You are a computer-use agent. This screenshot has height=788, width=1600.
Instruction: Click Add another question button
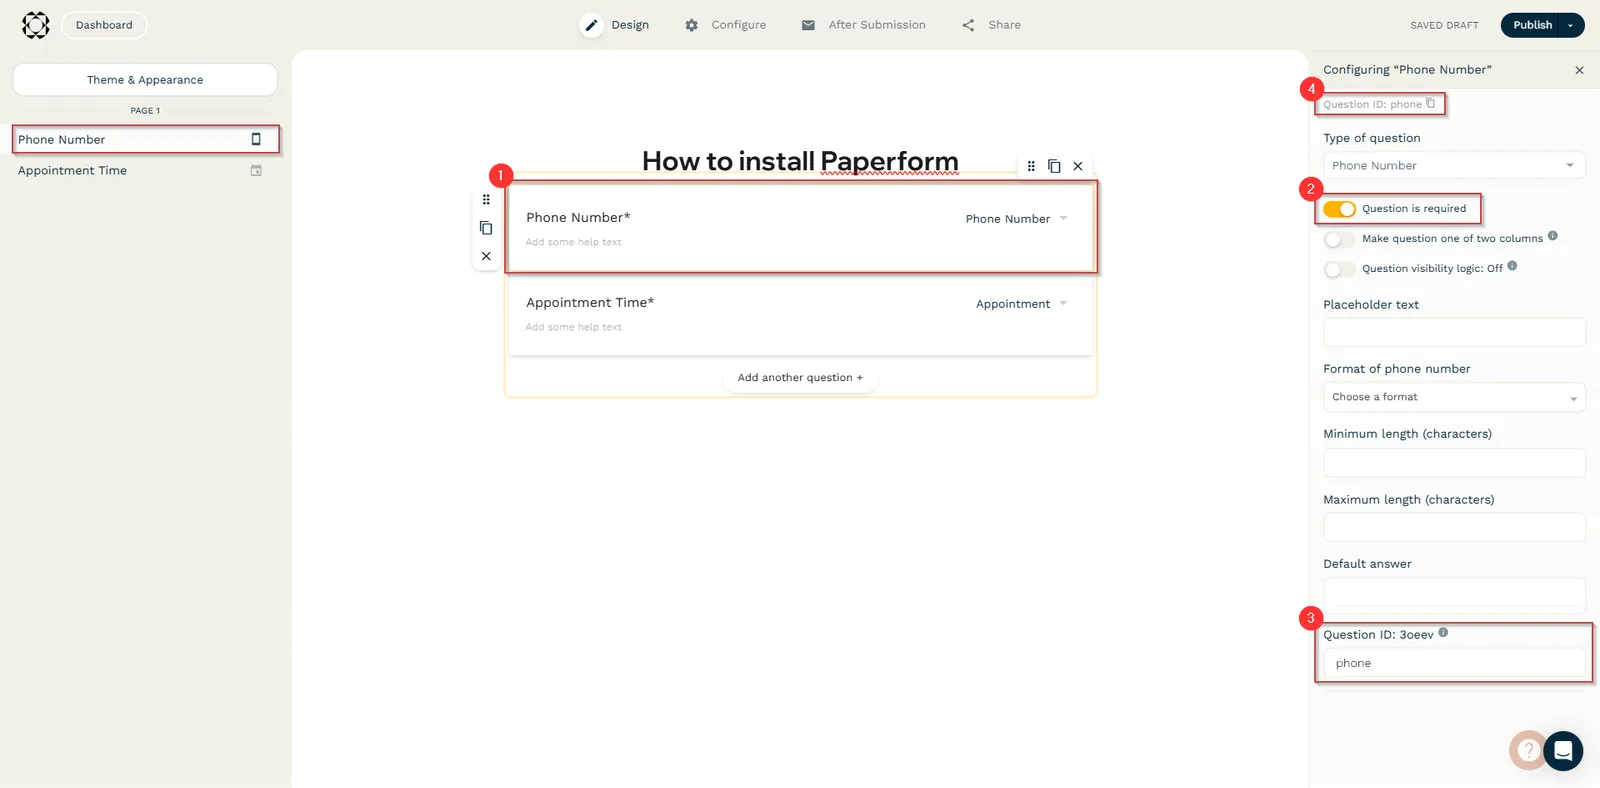pyautogui.click(x=799, y=378)
